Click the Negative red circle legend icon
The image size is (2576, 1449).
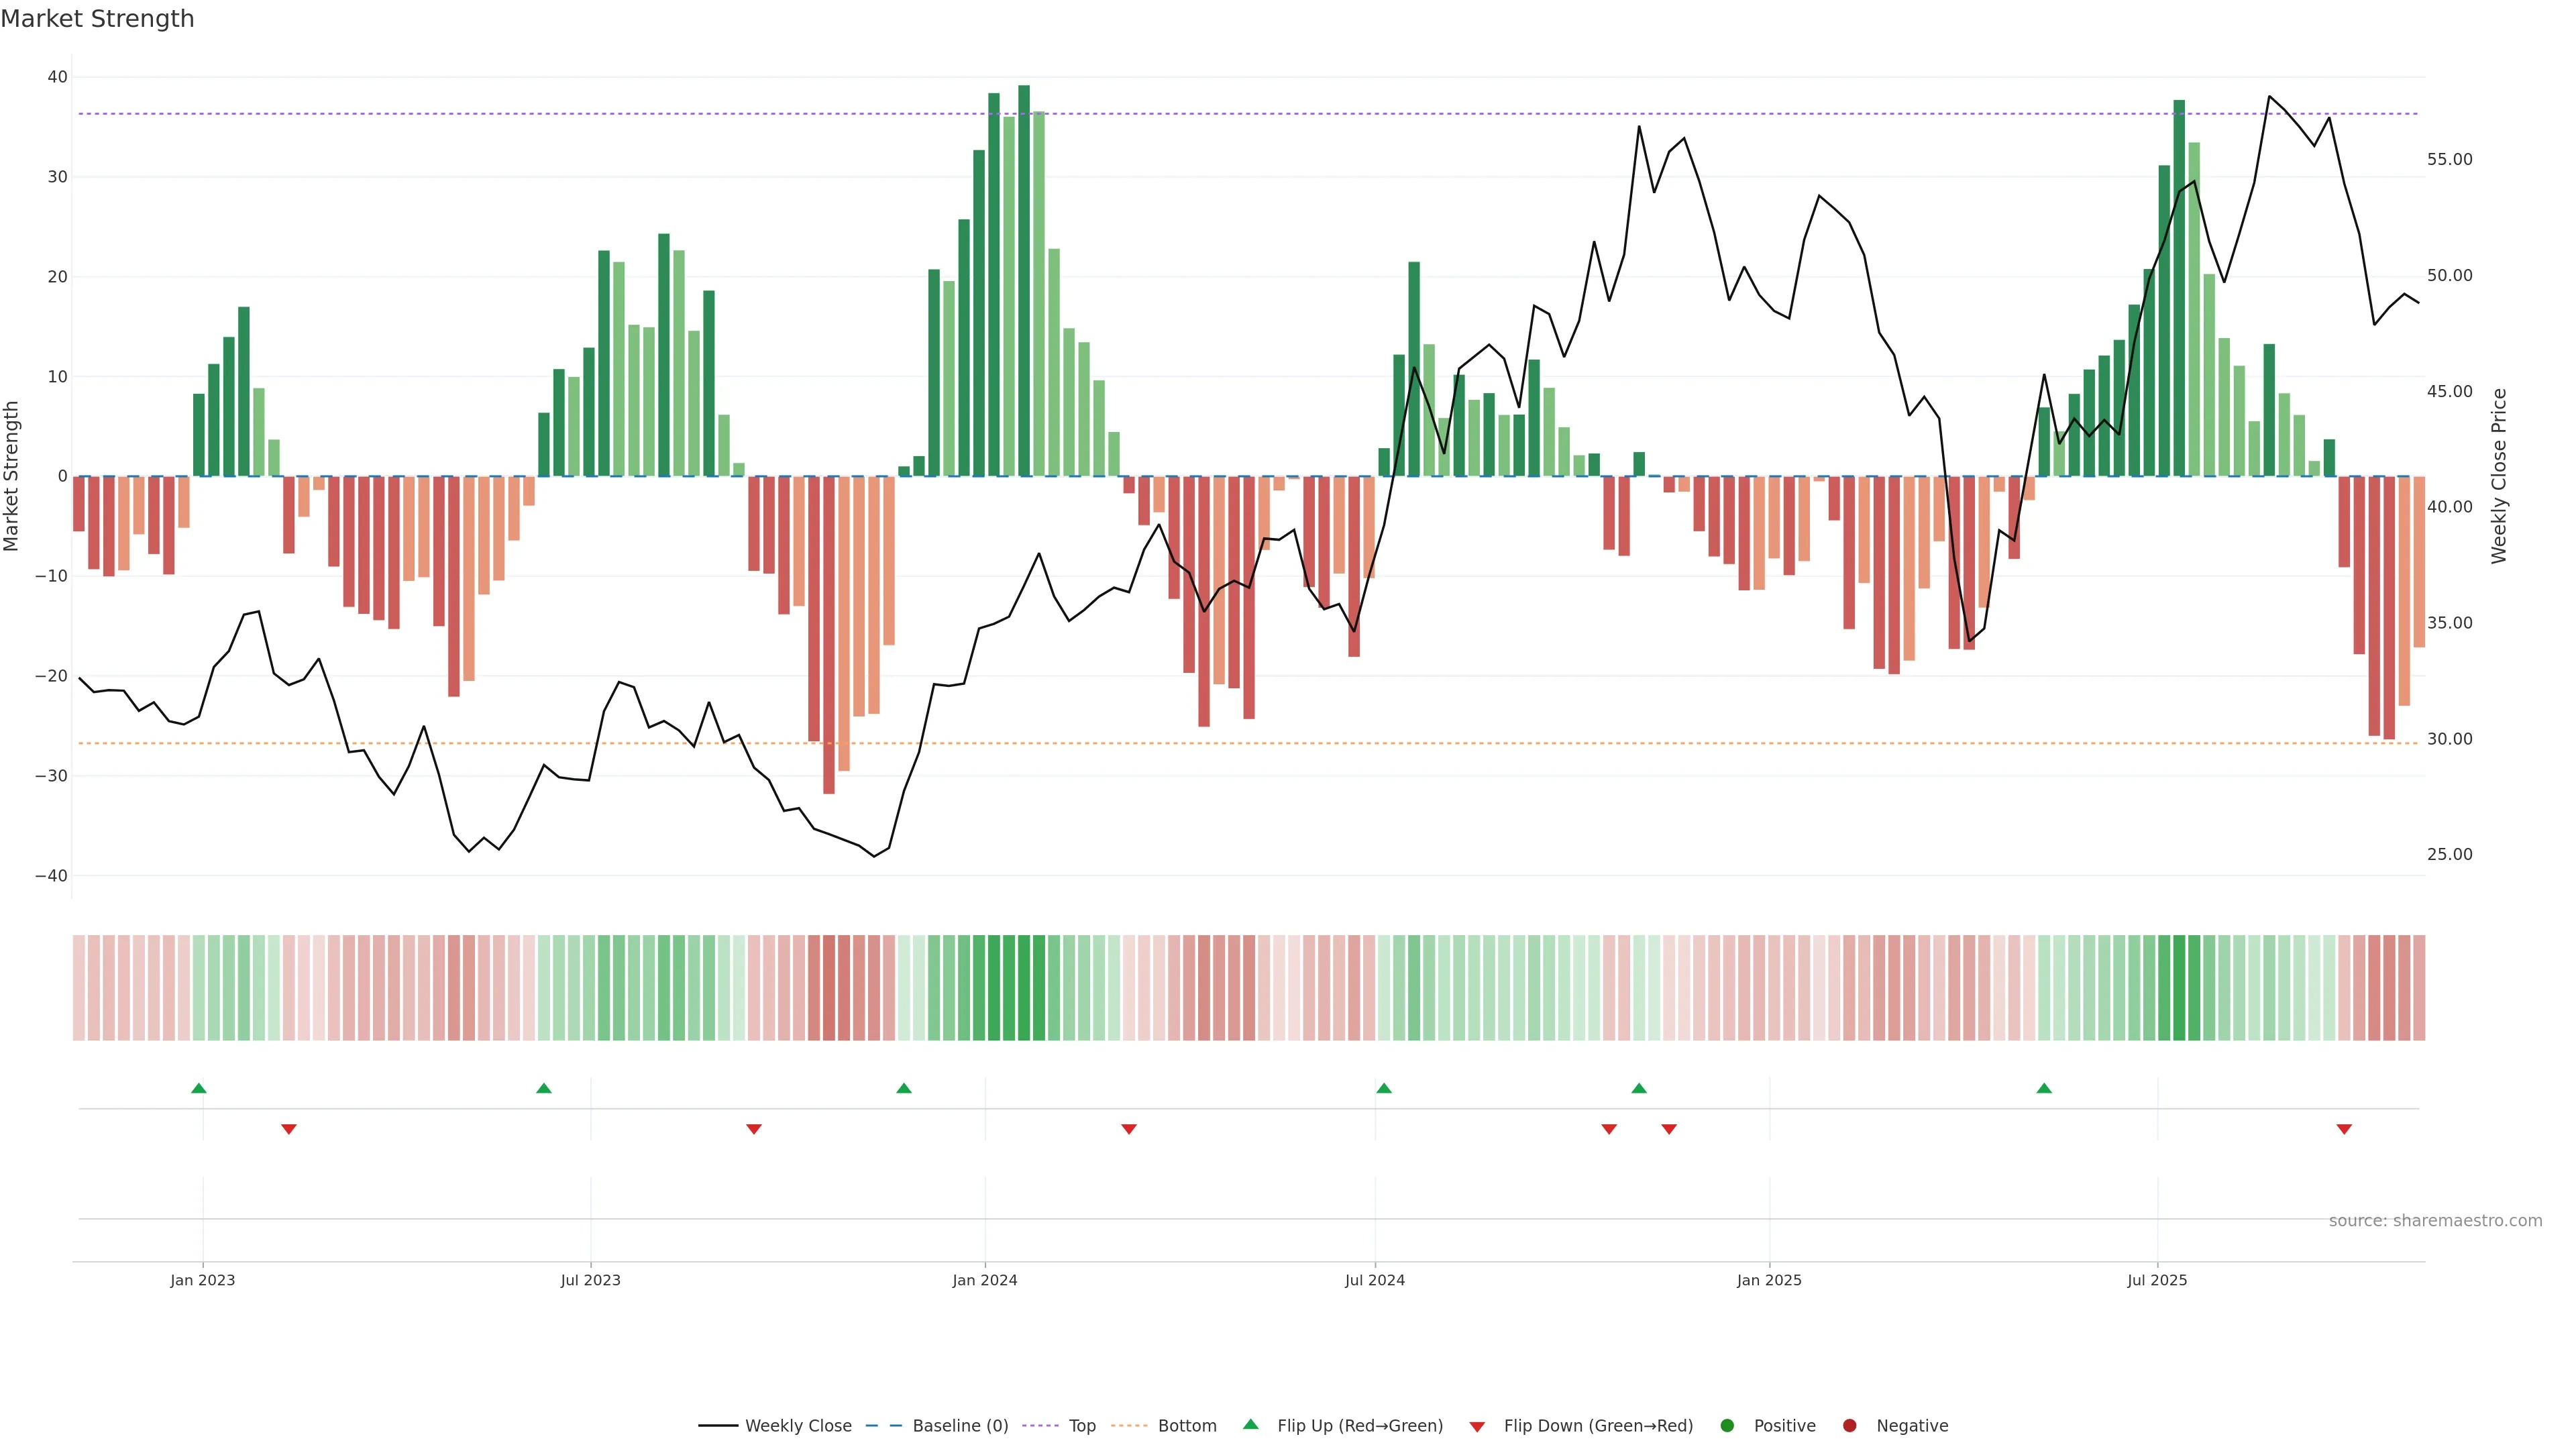coord(1849,1426)
